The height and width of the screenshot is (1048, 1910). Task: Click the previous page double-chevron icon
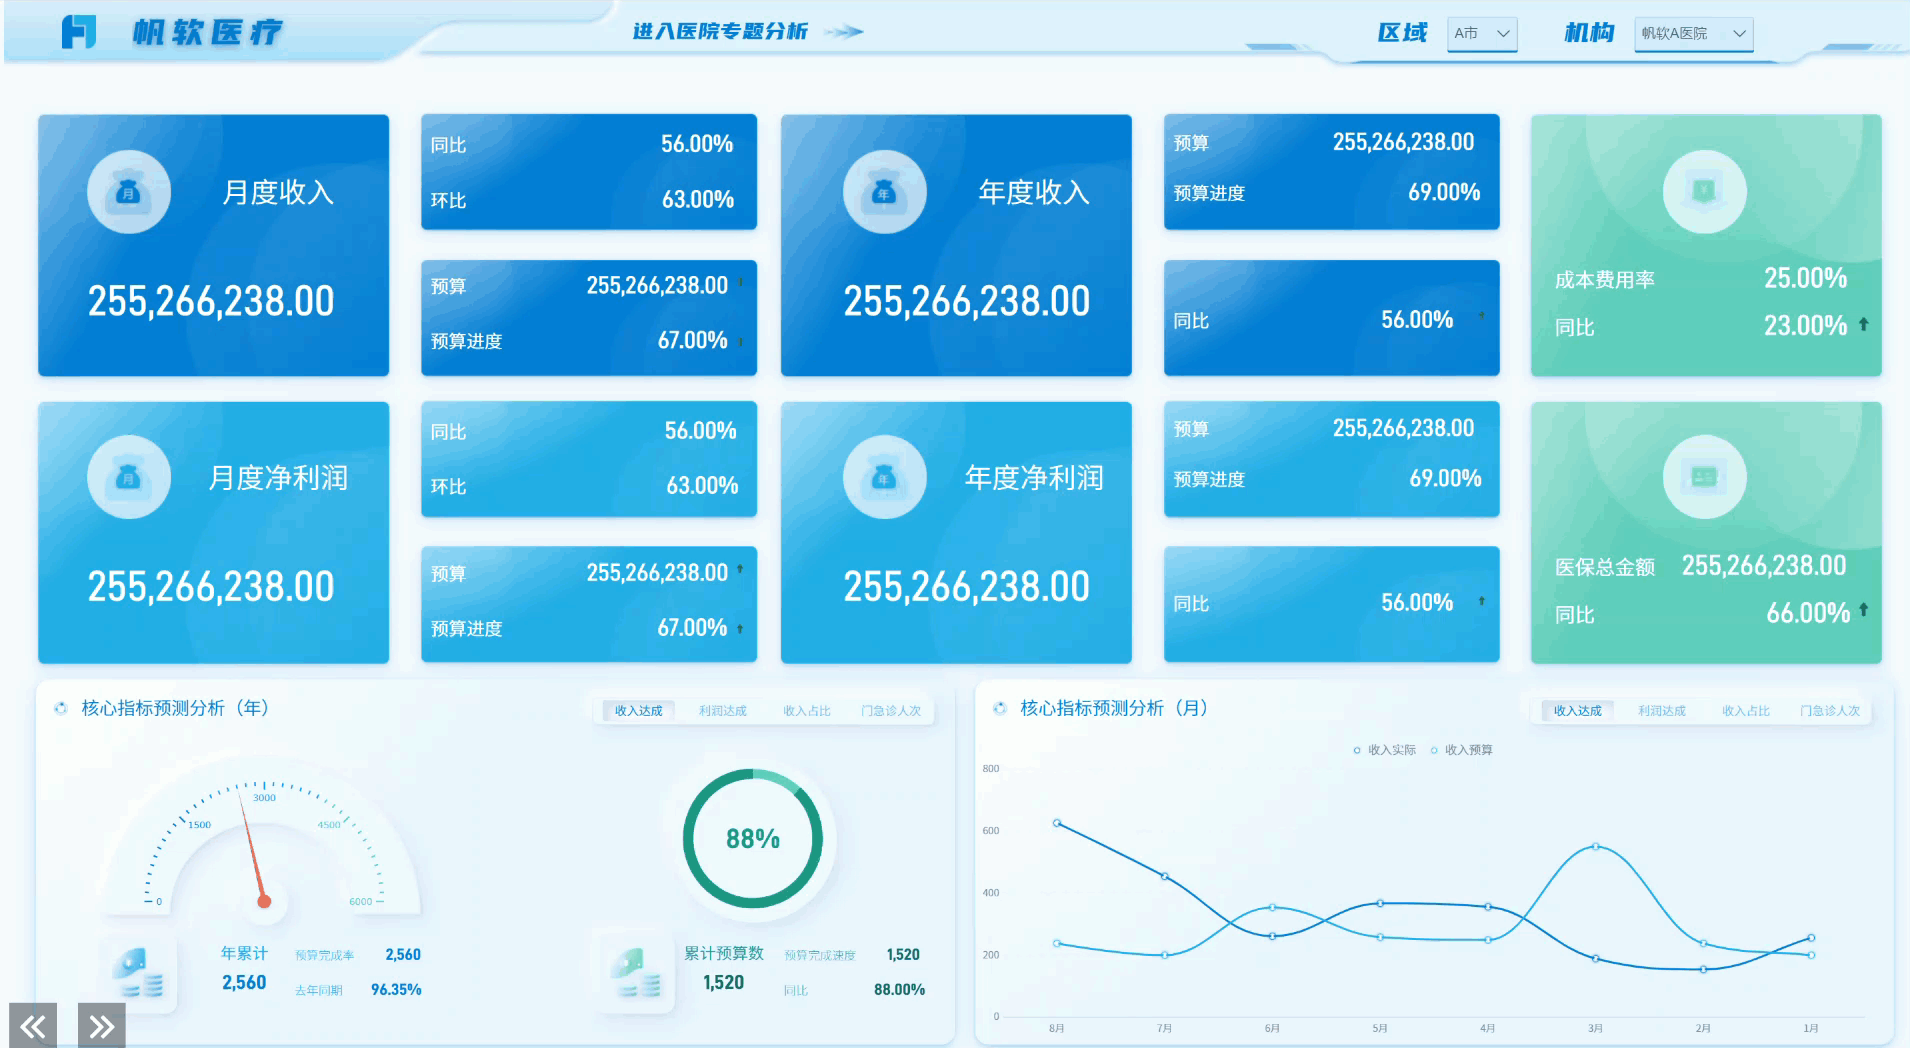[33, 1026]
